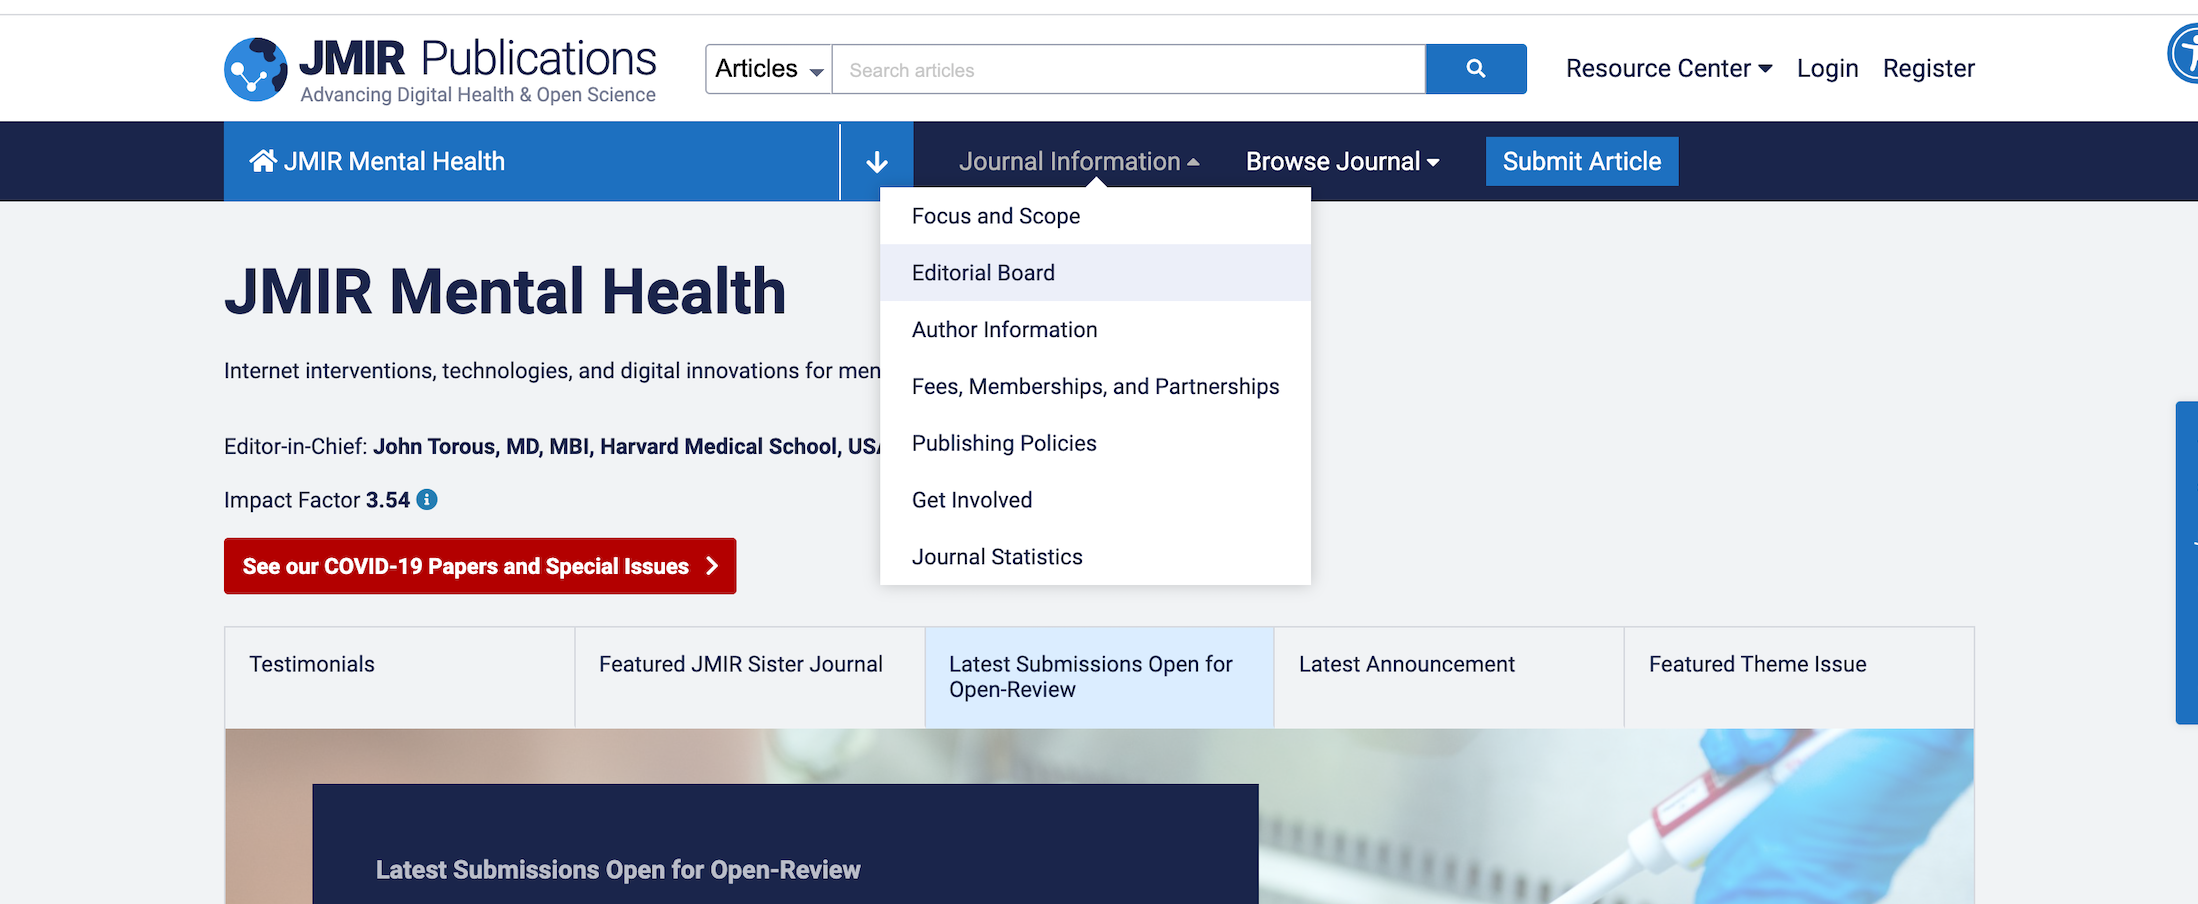Select Journal Statistics menu entry
The image size is (2198, 904).
[x=997, y=557]
